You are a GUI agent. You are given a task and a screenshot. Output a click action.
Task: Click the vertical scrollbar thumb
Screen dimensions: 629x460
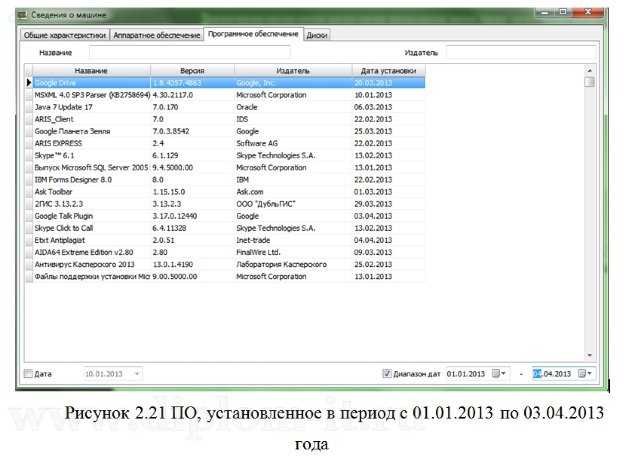point(589,82)
